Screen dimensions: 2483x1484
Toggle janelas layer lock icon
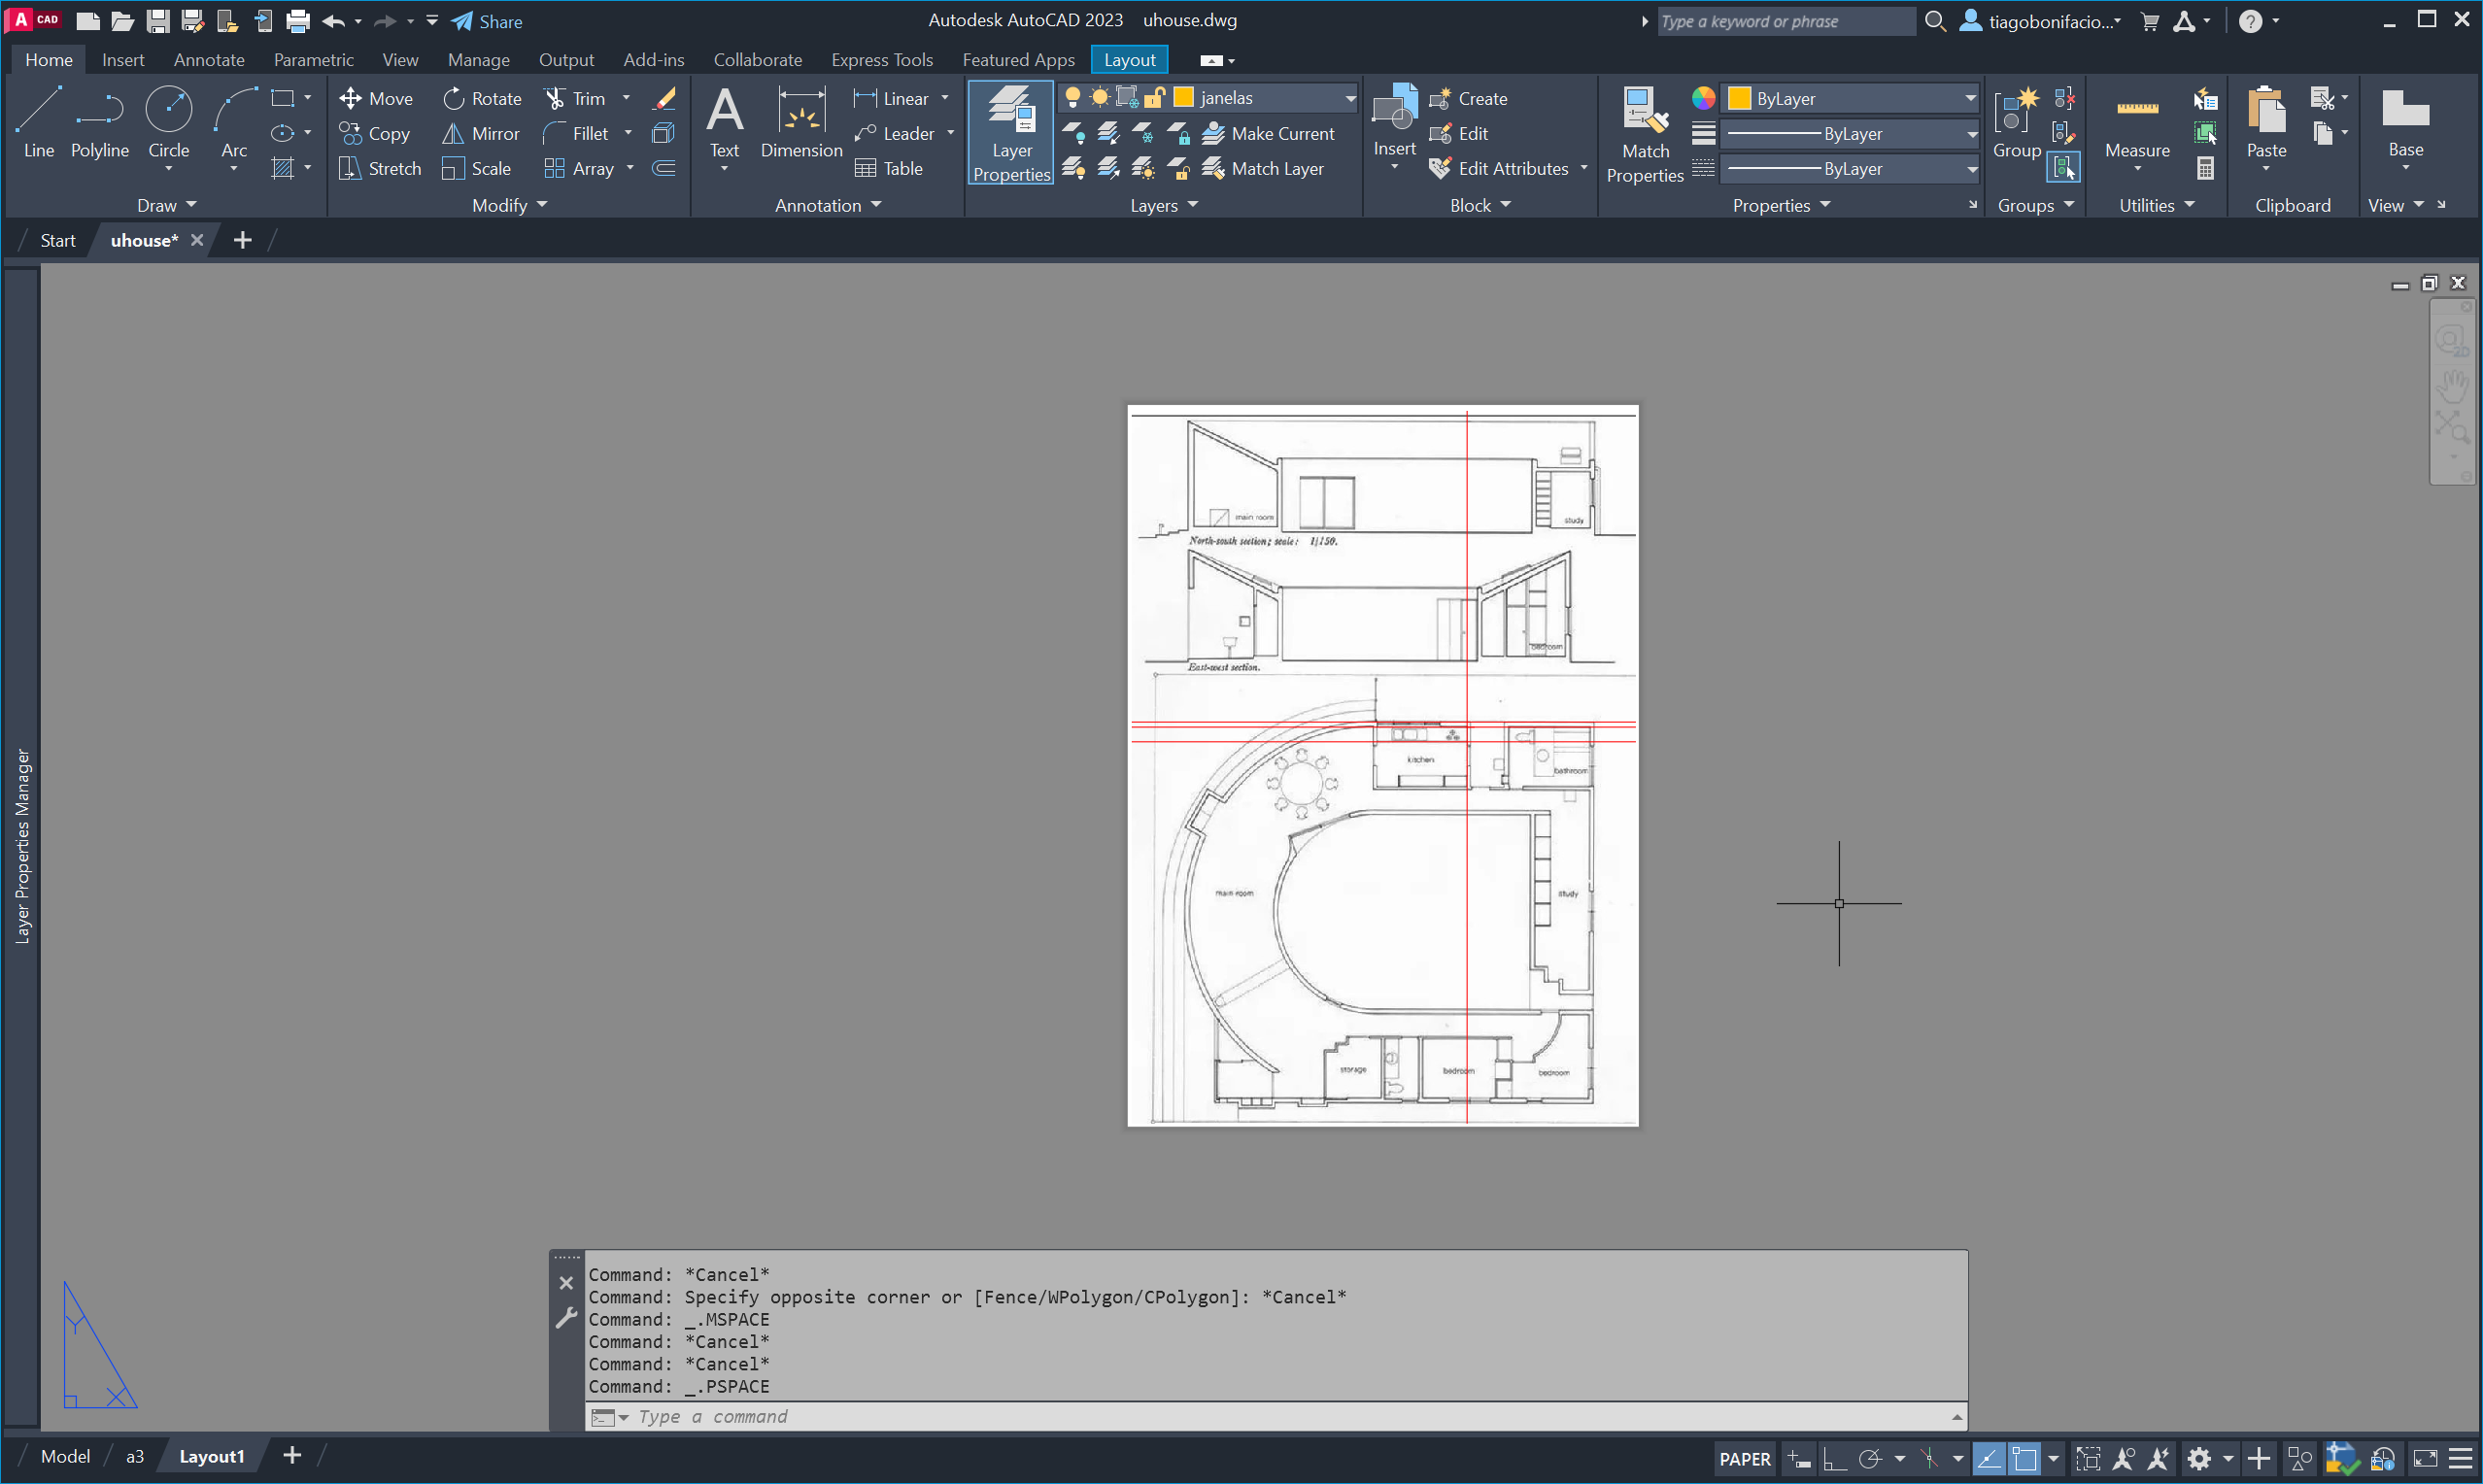tap(1154, 97)
